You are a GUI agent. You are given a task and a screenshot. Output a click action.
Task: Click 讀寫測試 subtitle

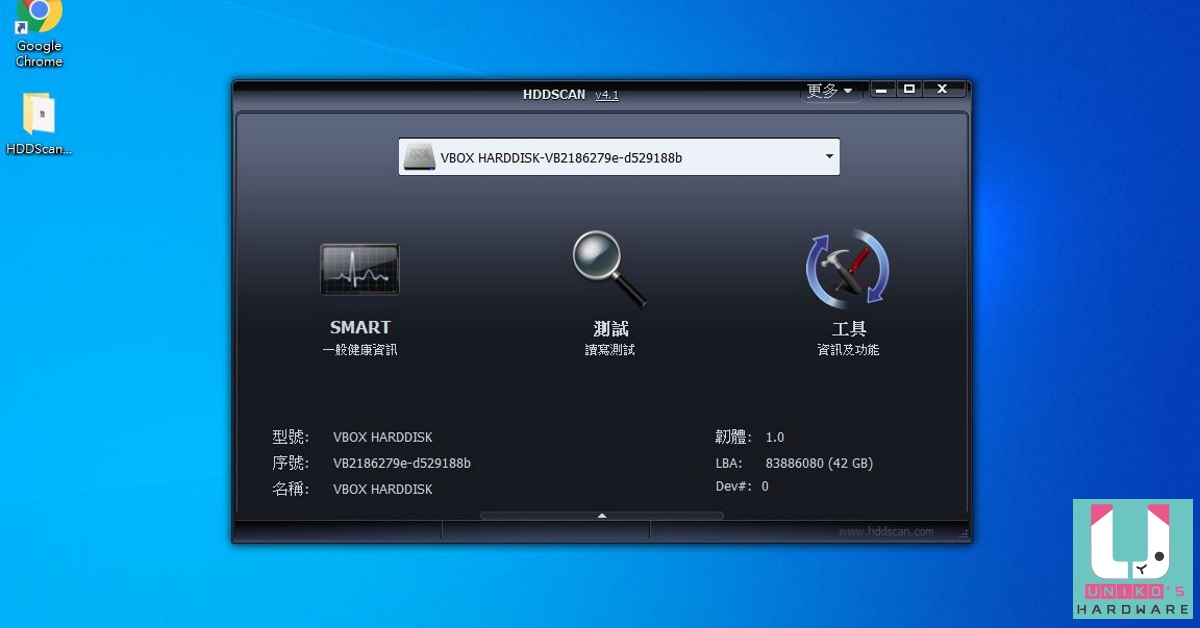pyautogui.click(x=610, y=350)
